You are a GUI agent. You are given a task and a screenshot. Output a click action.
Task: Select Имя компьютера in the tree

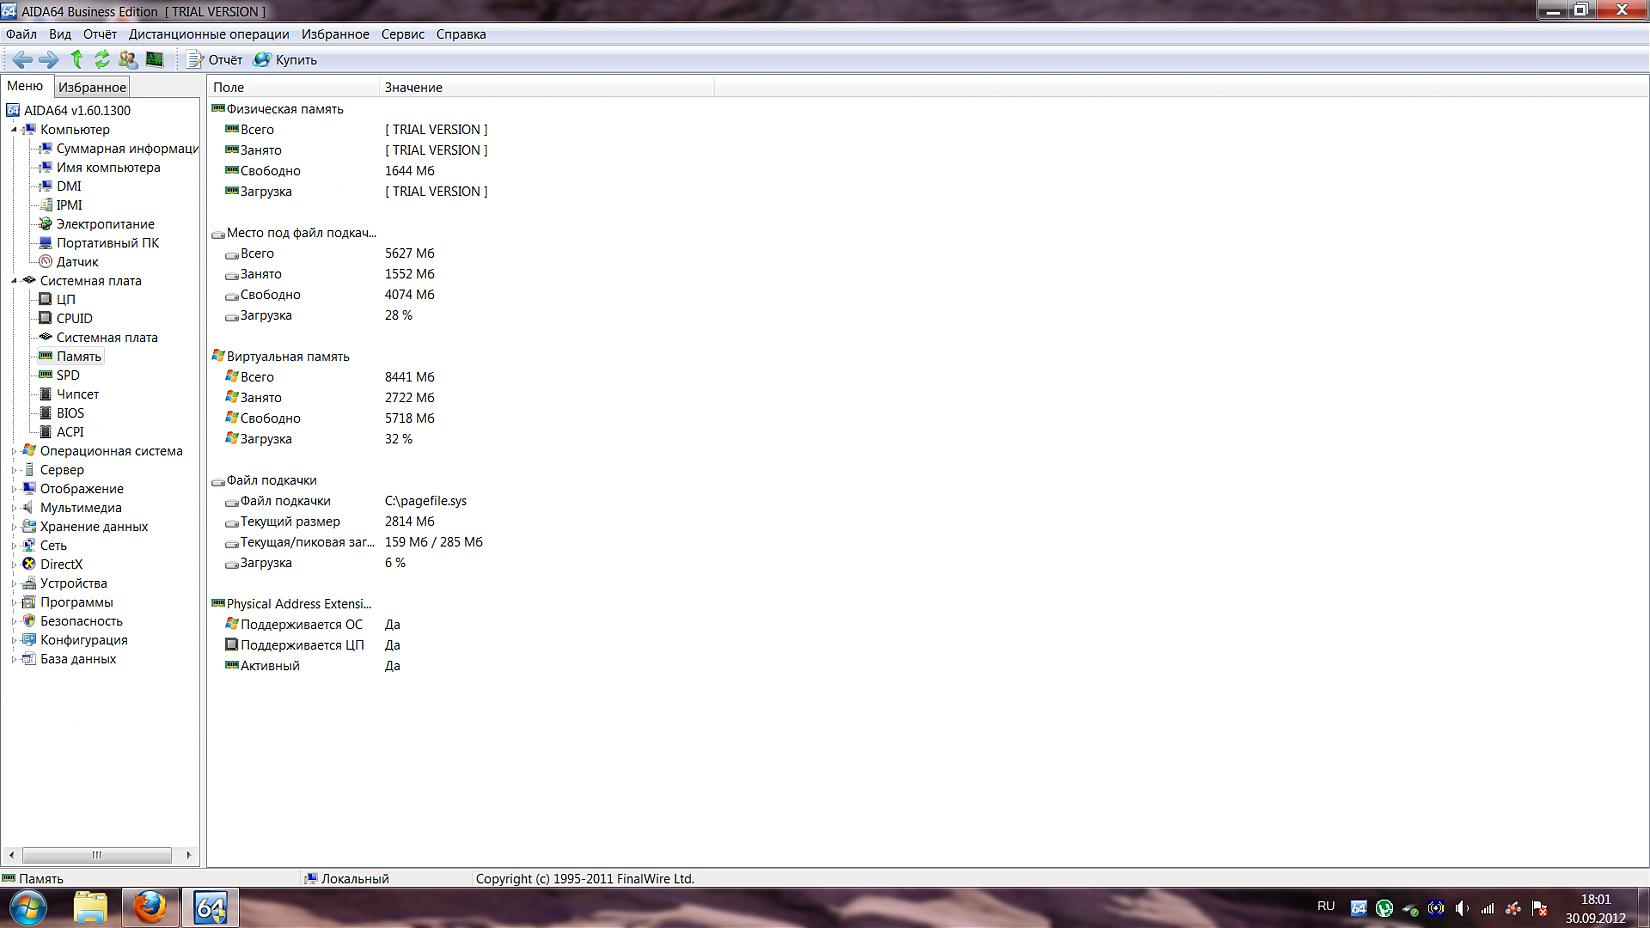click(108, 168)
